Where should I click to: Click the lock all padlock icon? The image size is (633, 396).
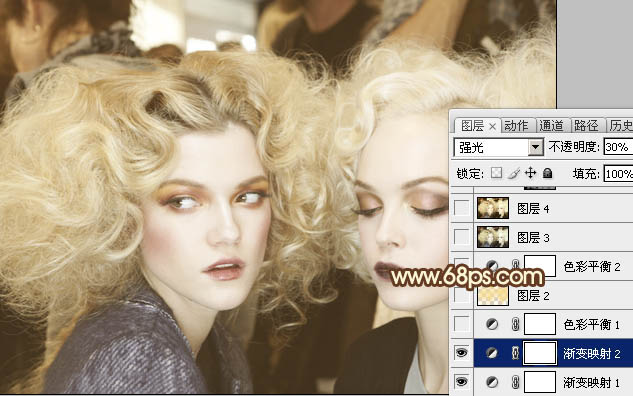tap(547, 173)
